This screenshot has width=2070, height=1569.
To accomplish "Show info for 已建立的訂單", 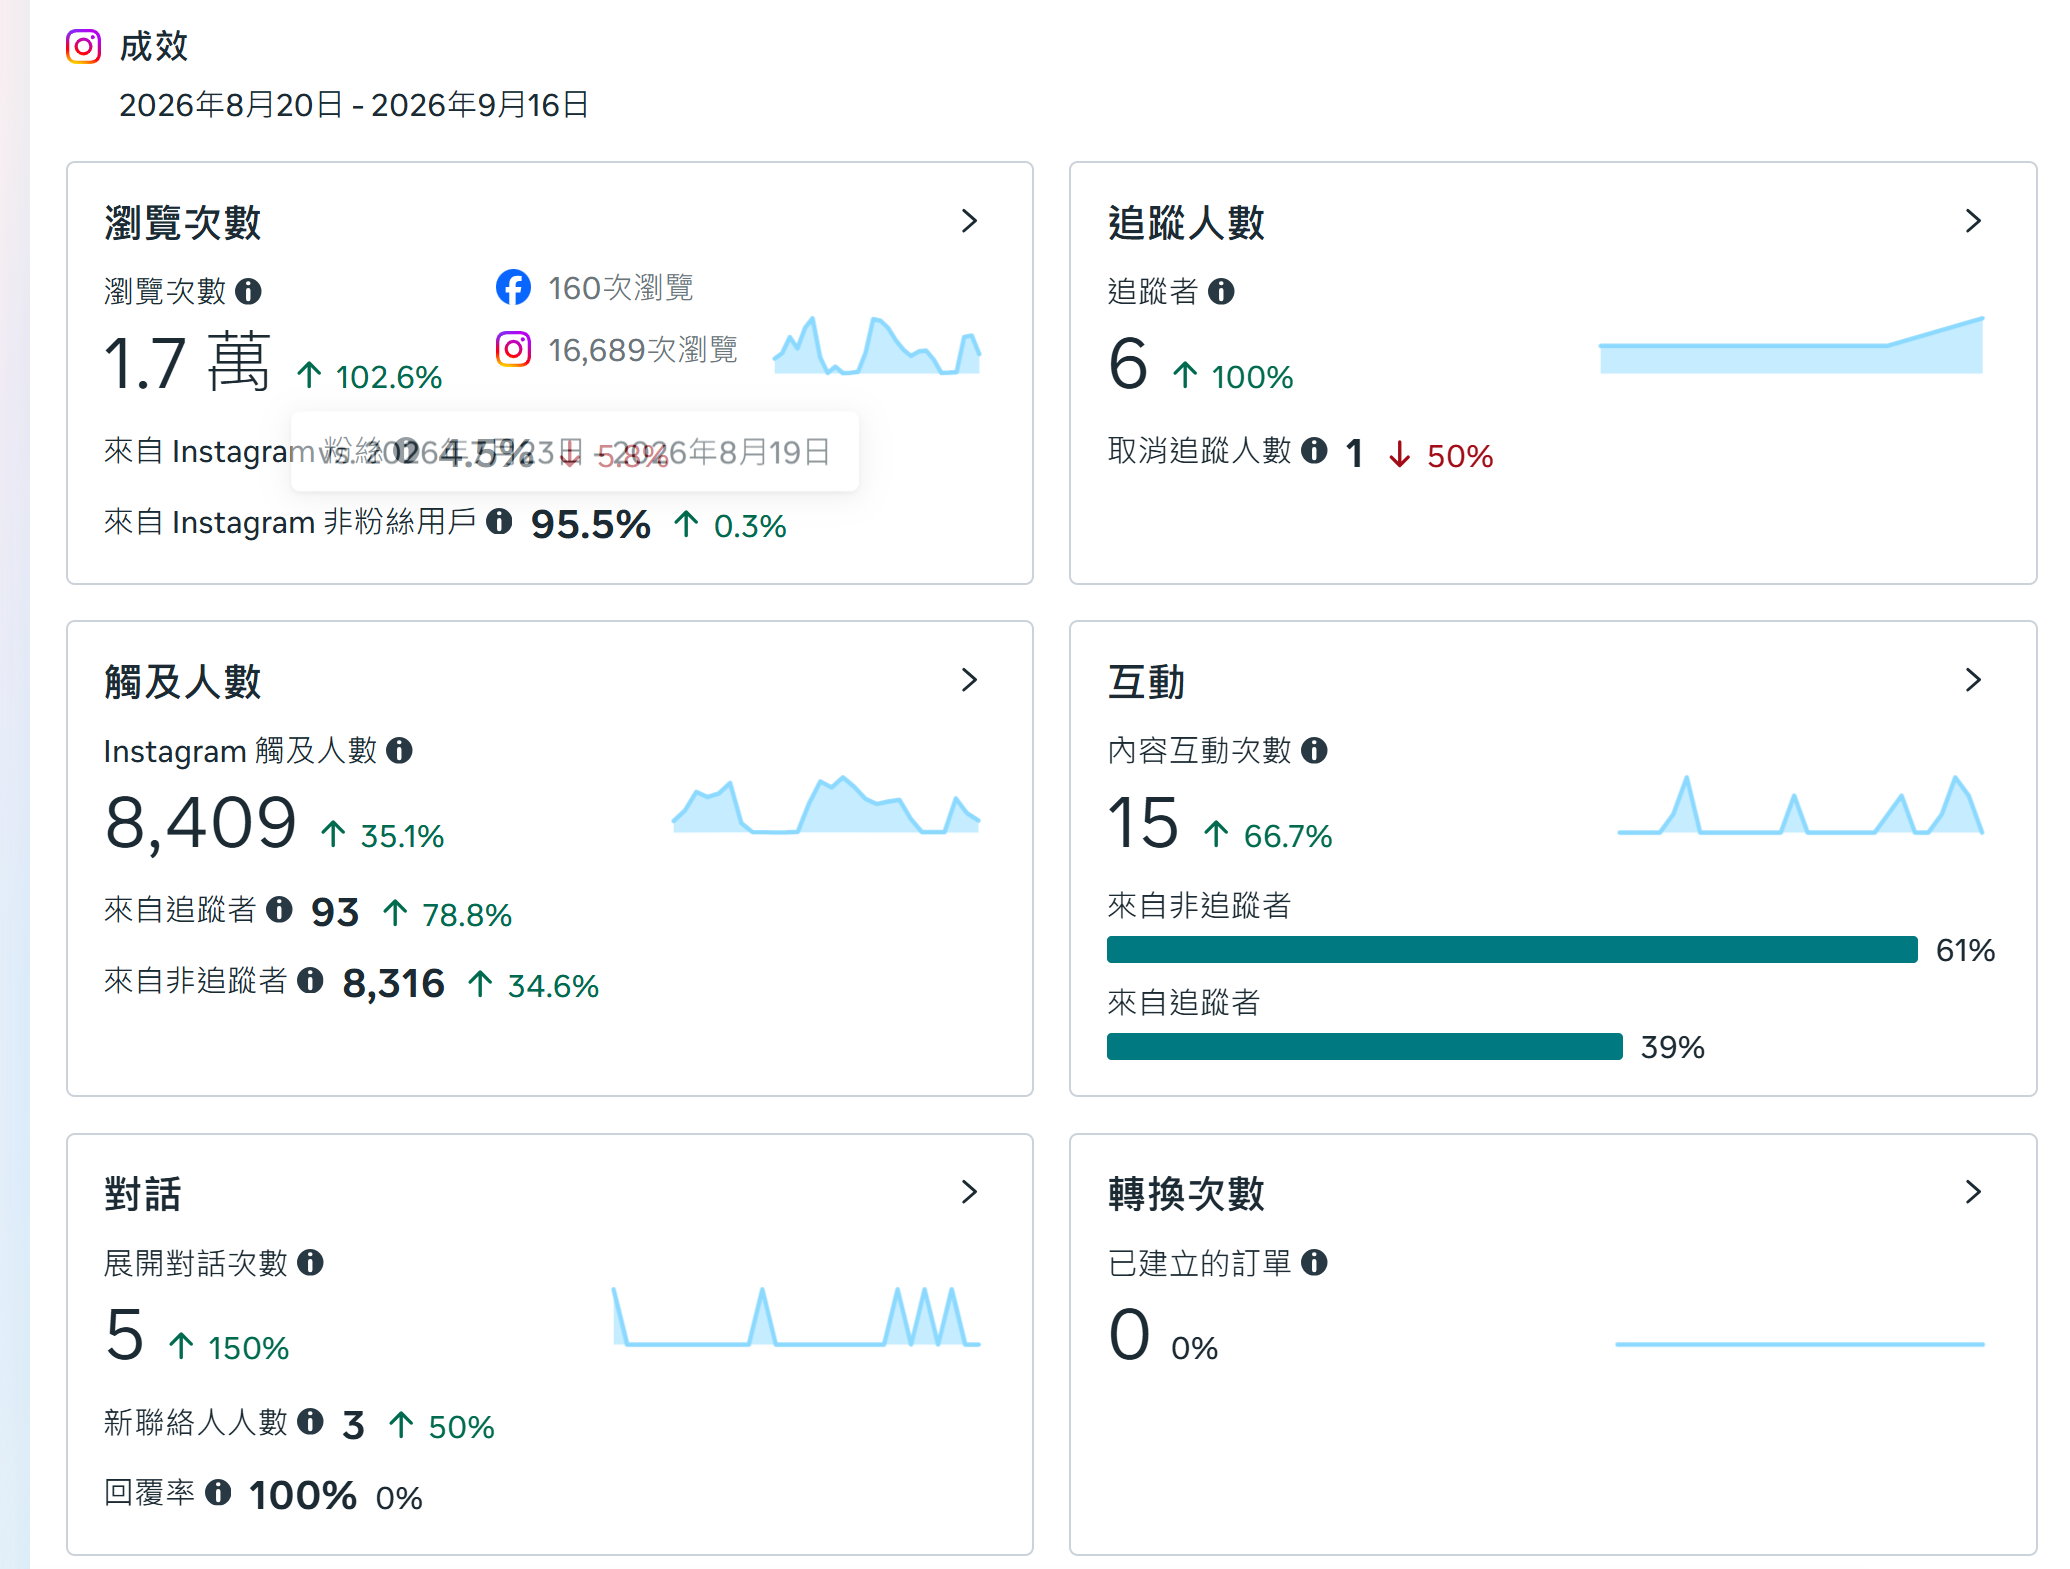I will point(1314,1262).
